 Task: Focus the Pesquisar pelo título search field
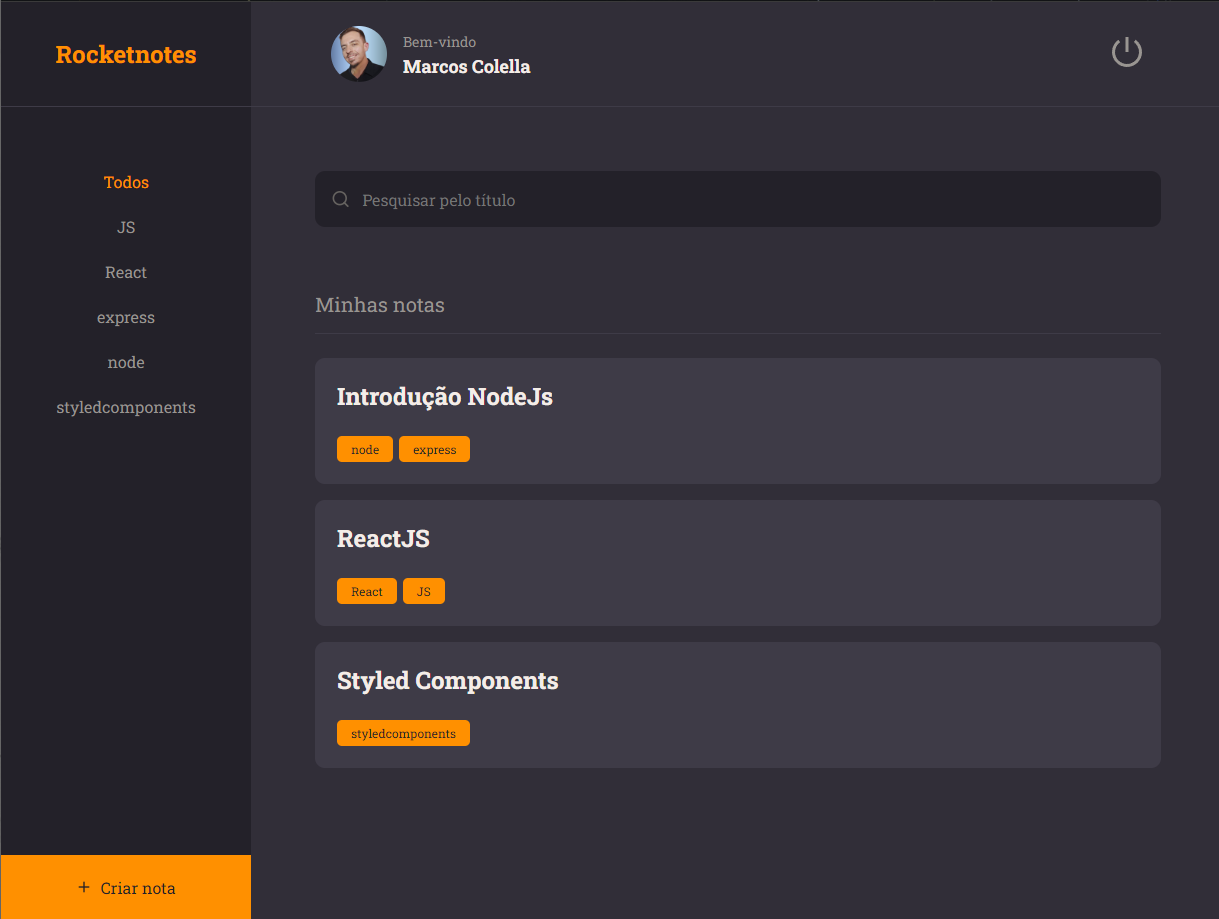click(738, 199)
